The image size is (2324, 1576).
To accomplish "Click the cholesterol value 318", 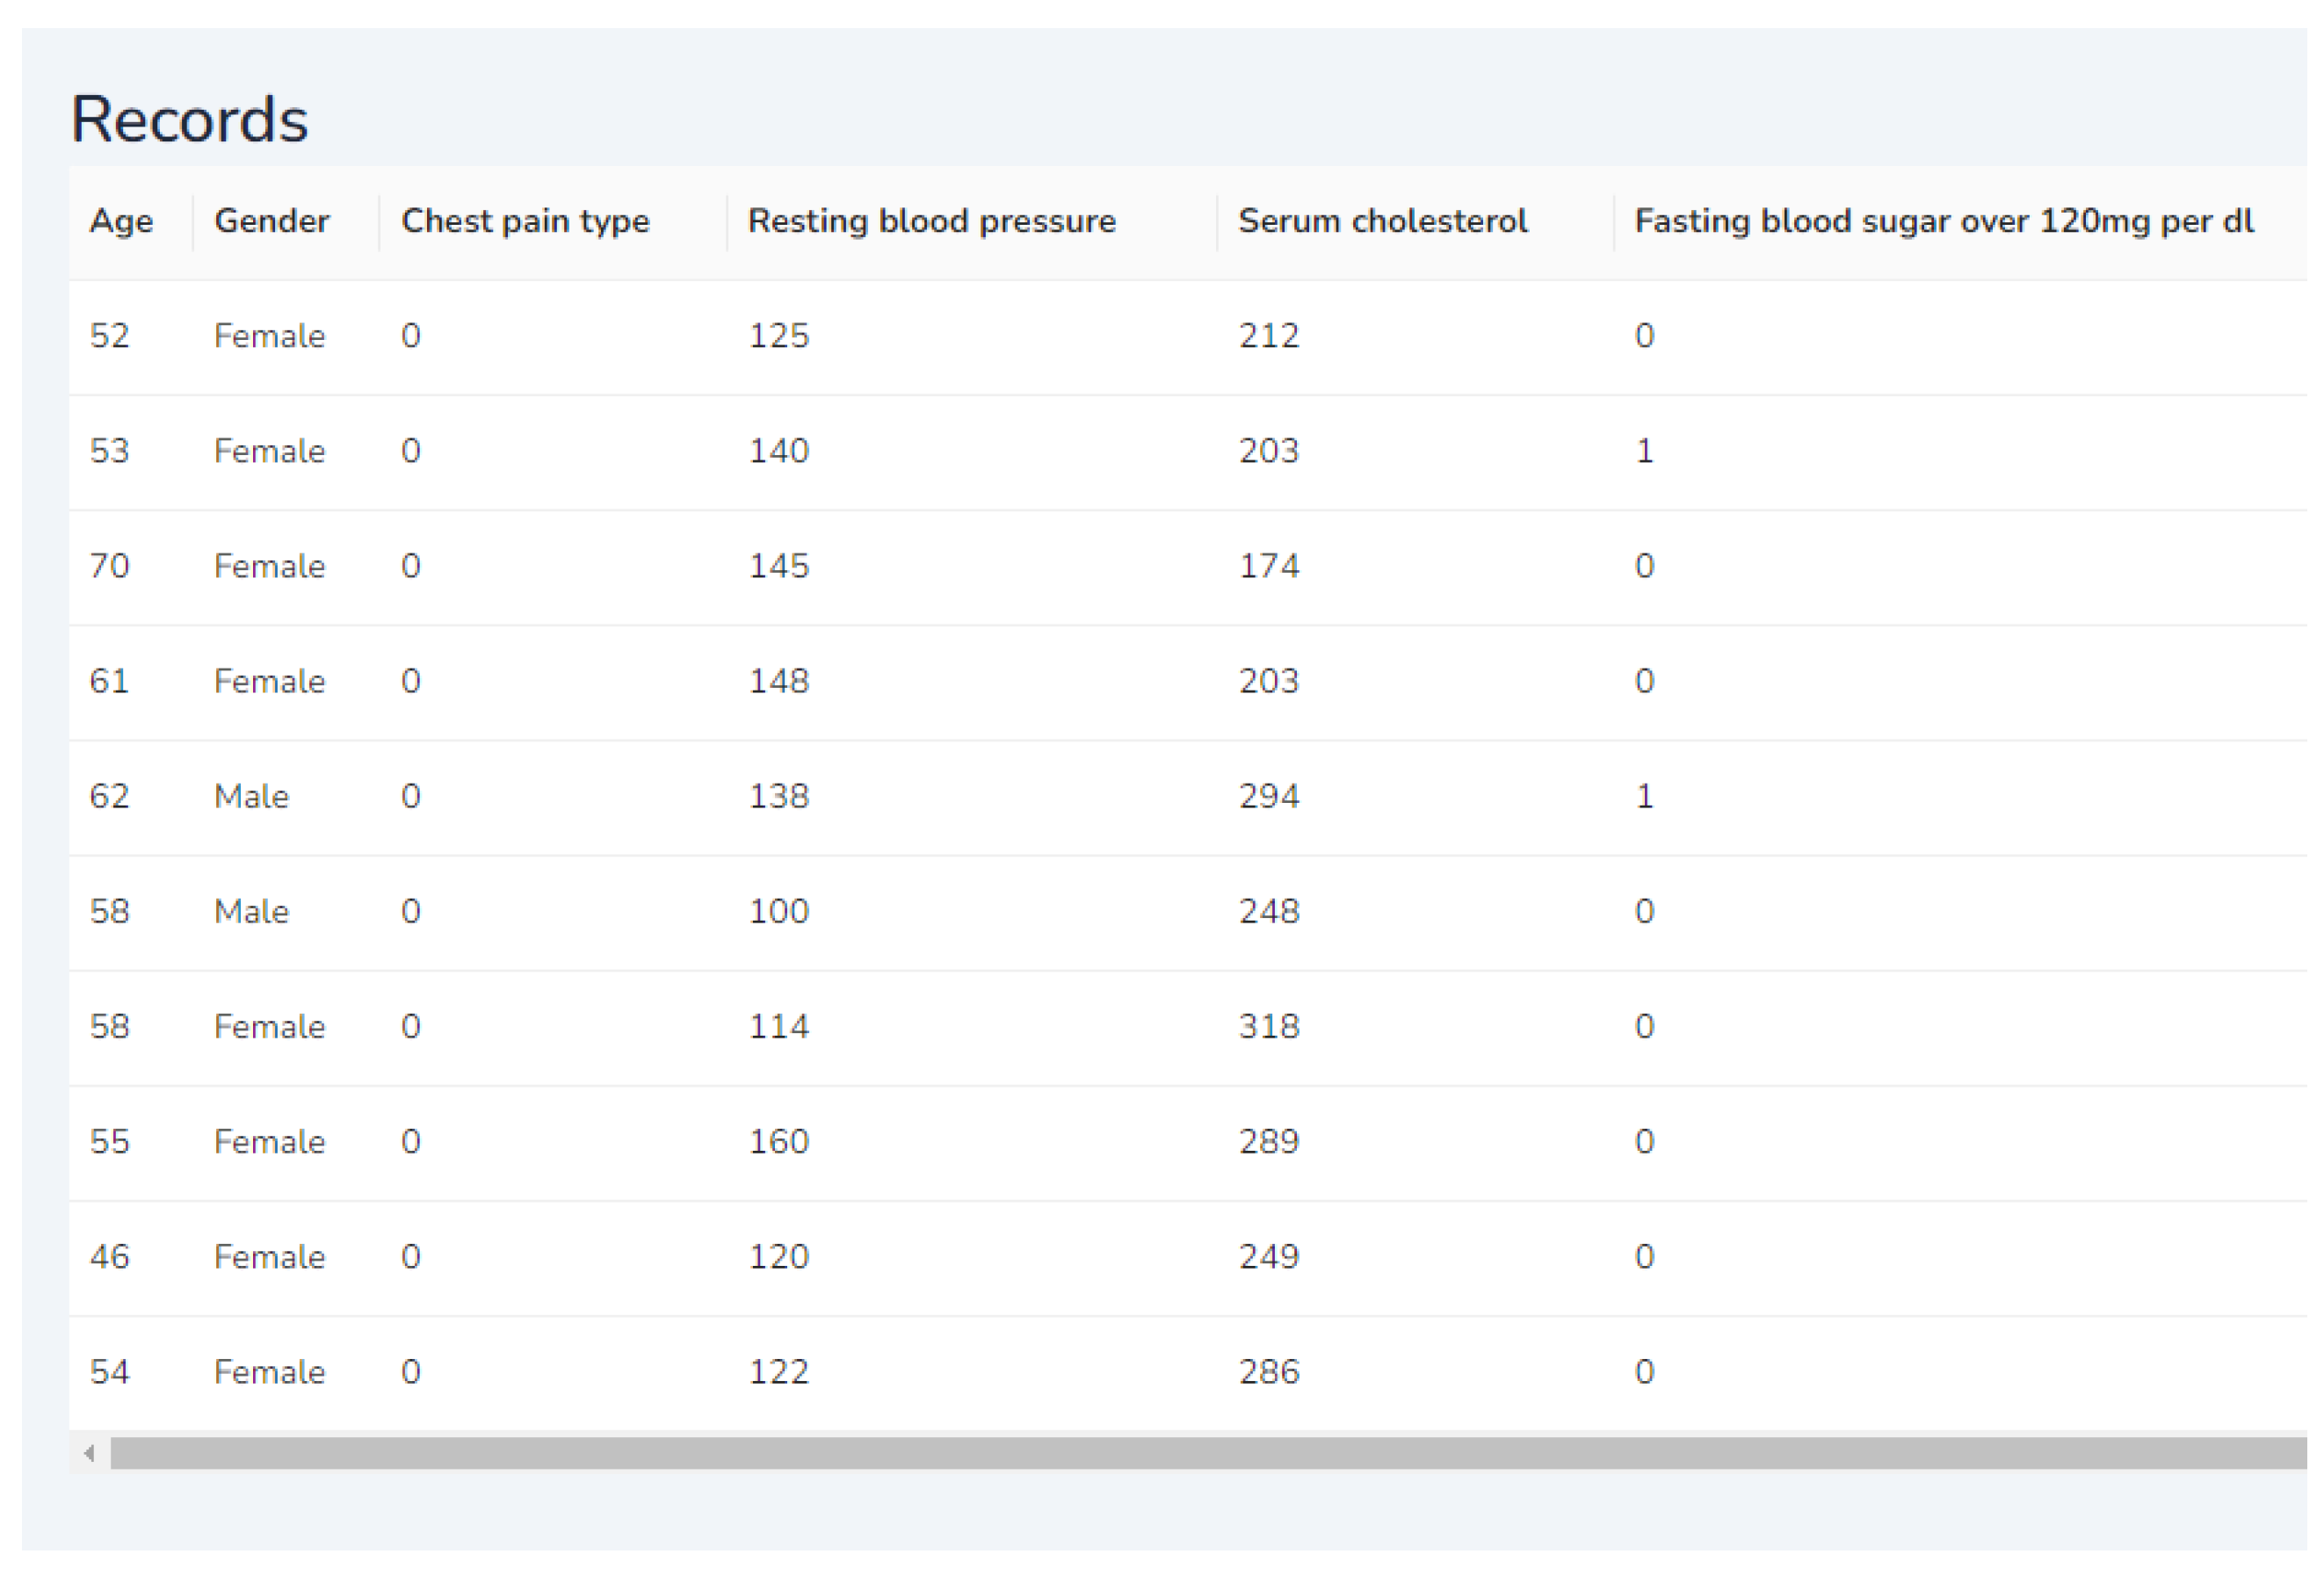I will (1268, 1027).
